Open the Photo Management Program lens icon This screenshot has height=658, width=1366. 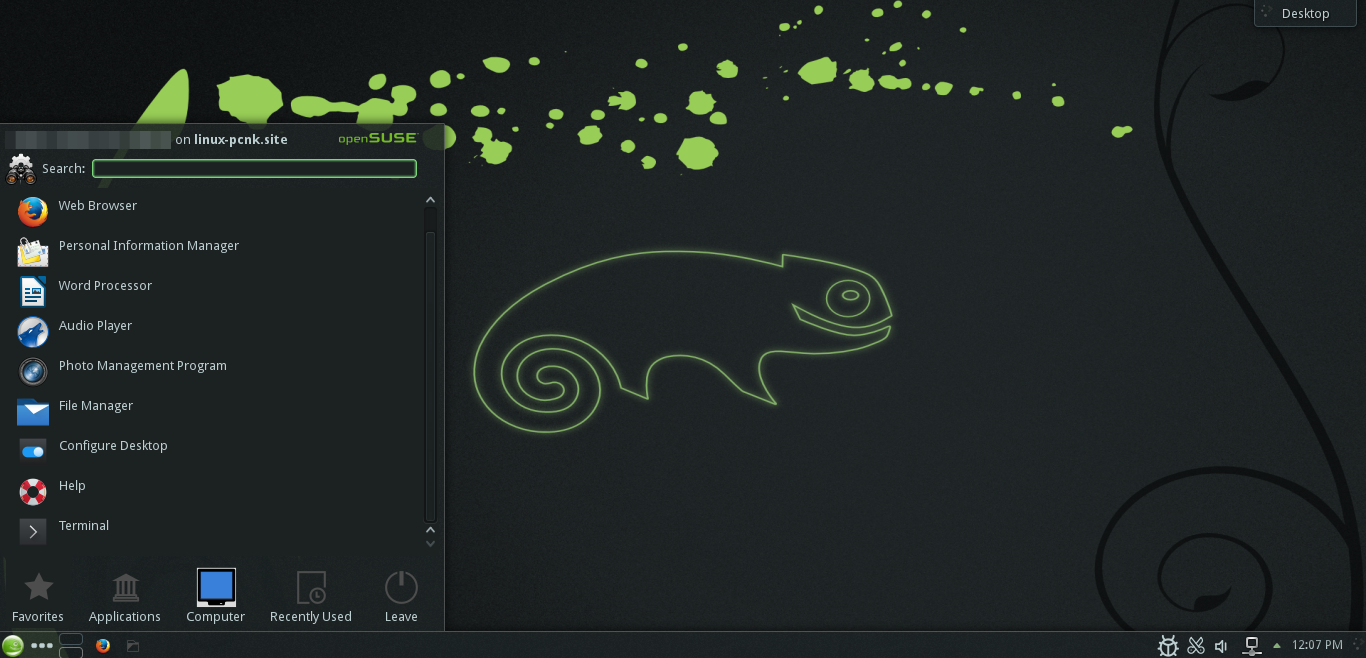pos(33,371)
